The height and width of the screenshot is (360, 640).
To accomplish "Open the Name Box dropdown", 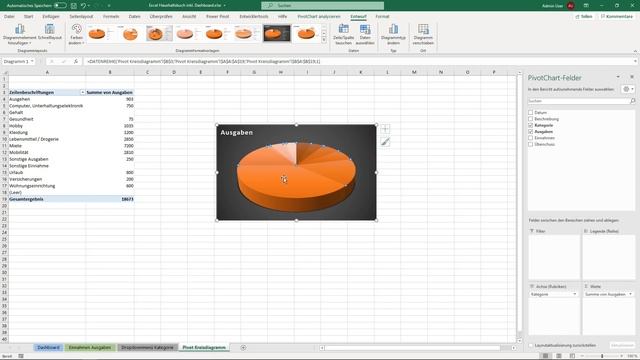I will 32,61.
